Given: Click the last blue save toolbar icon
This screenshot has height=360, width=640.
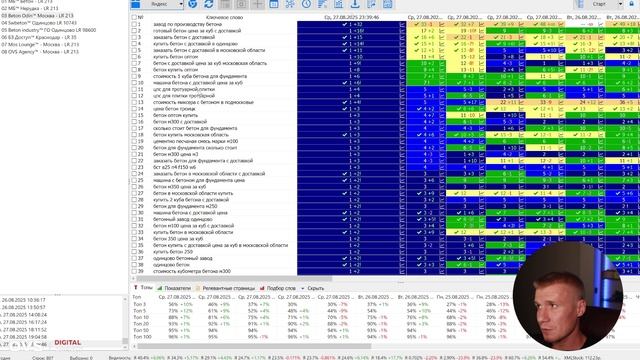Looking at the screenshot, I should pos(388,4).
